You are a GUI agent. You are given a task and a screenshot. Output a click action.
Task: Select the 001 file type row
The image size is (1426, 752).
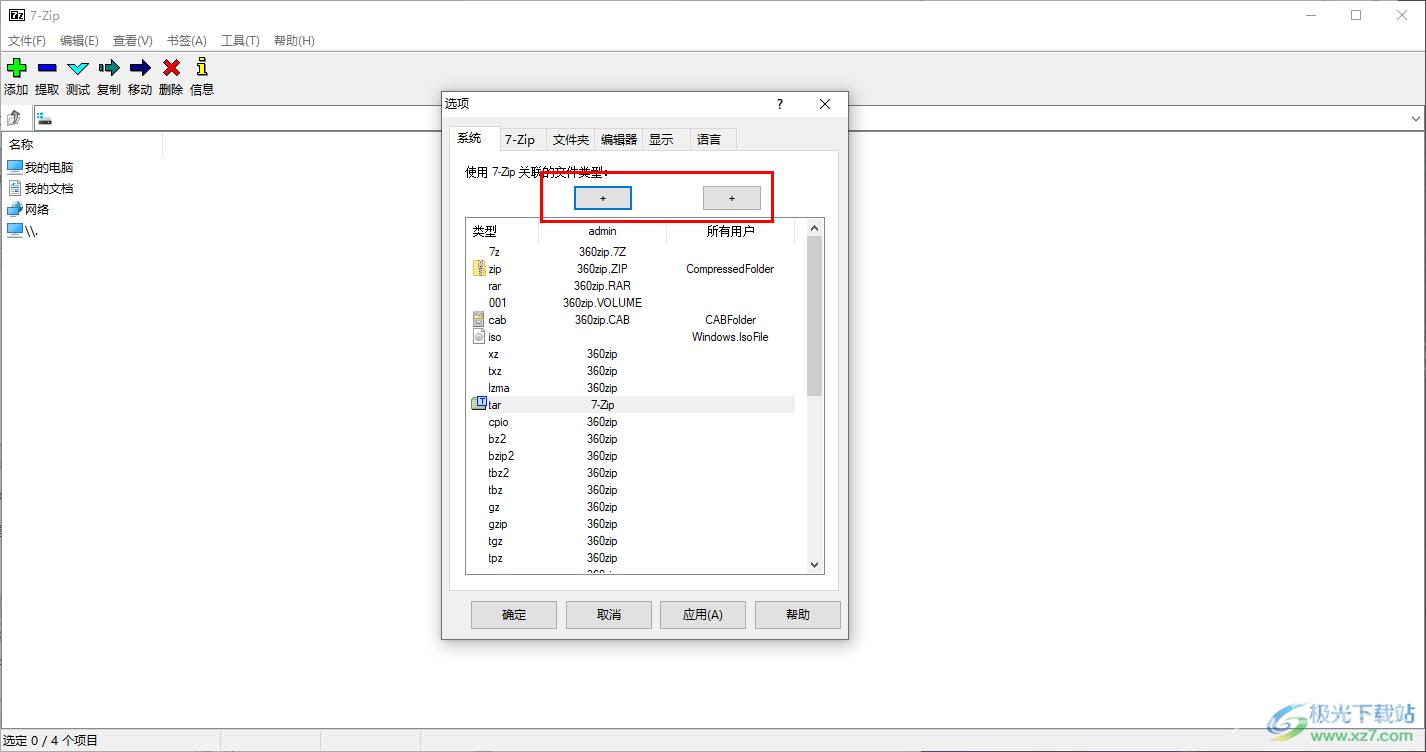point(632,303)
